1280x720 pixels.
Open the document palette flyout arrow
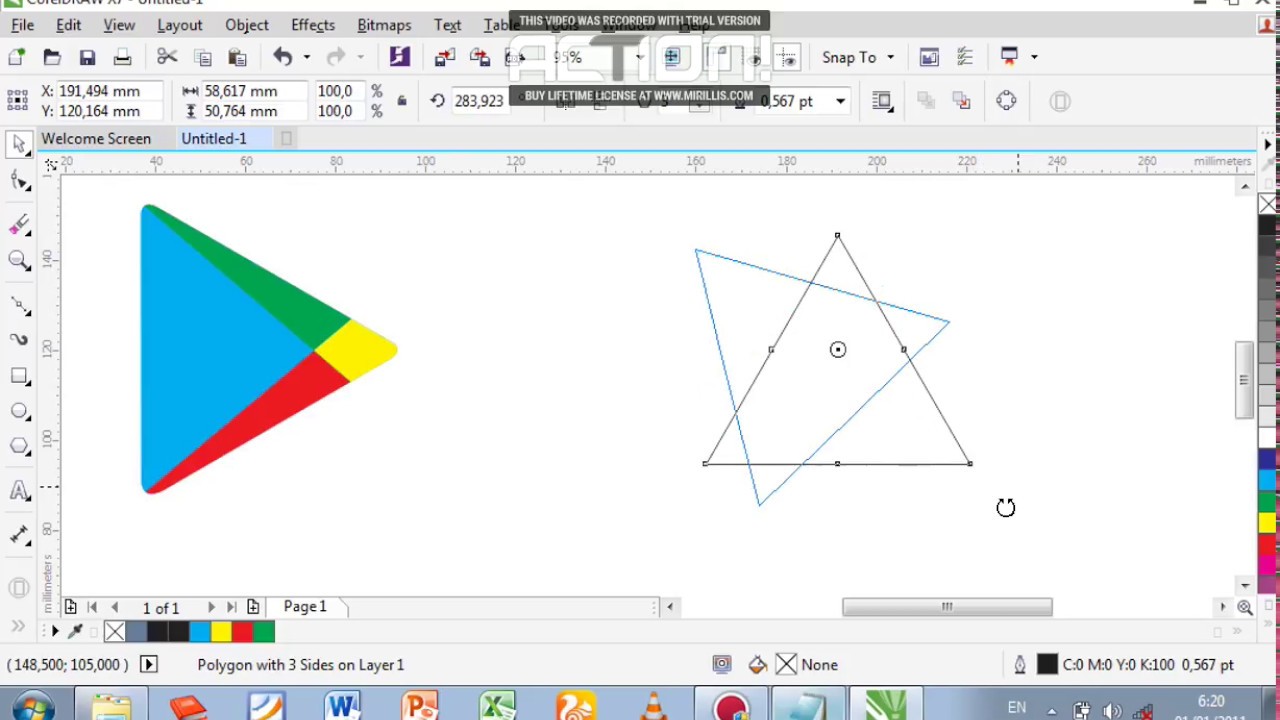[54, 632]
